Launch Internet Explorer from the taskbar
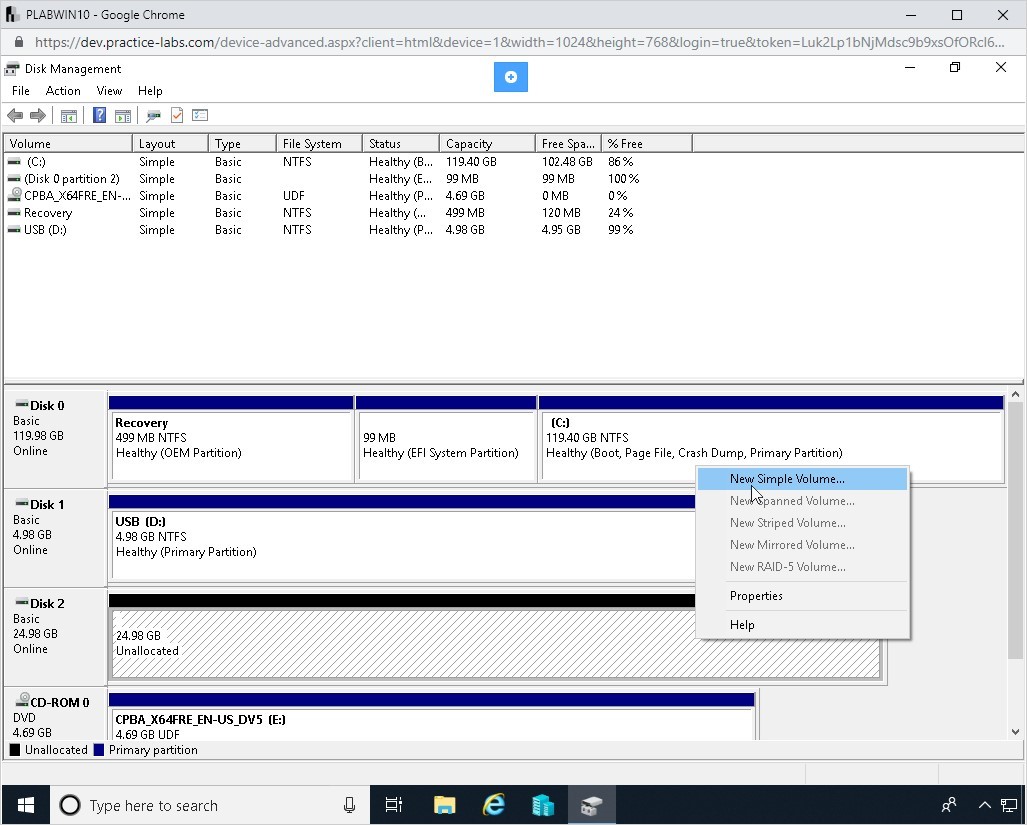This screenshot has width=1027, height=825. click(x=493, y=805)
